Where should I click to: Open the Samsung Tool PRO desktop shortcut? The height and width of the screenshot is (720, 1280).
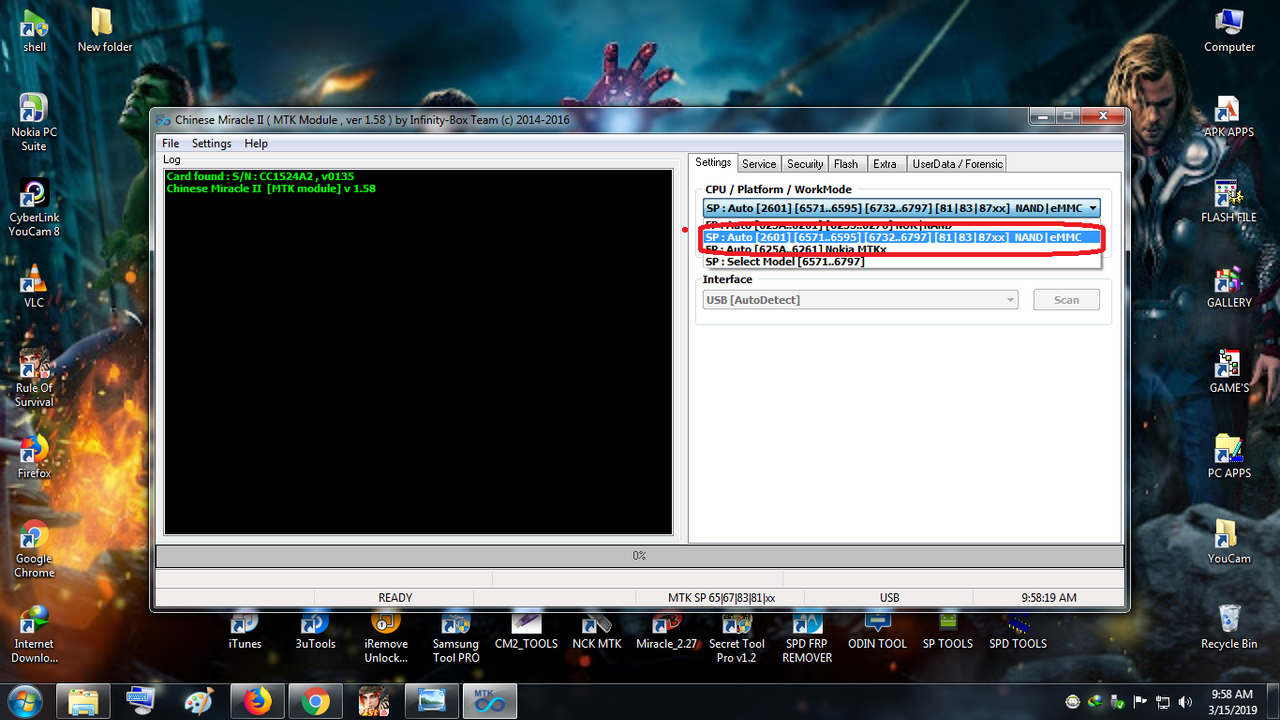(456, 636)
